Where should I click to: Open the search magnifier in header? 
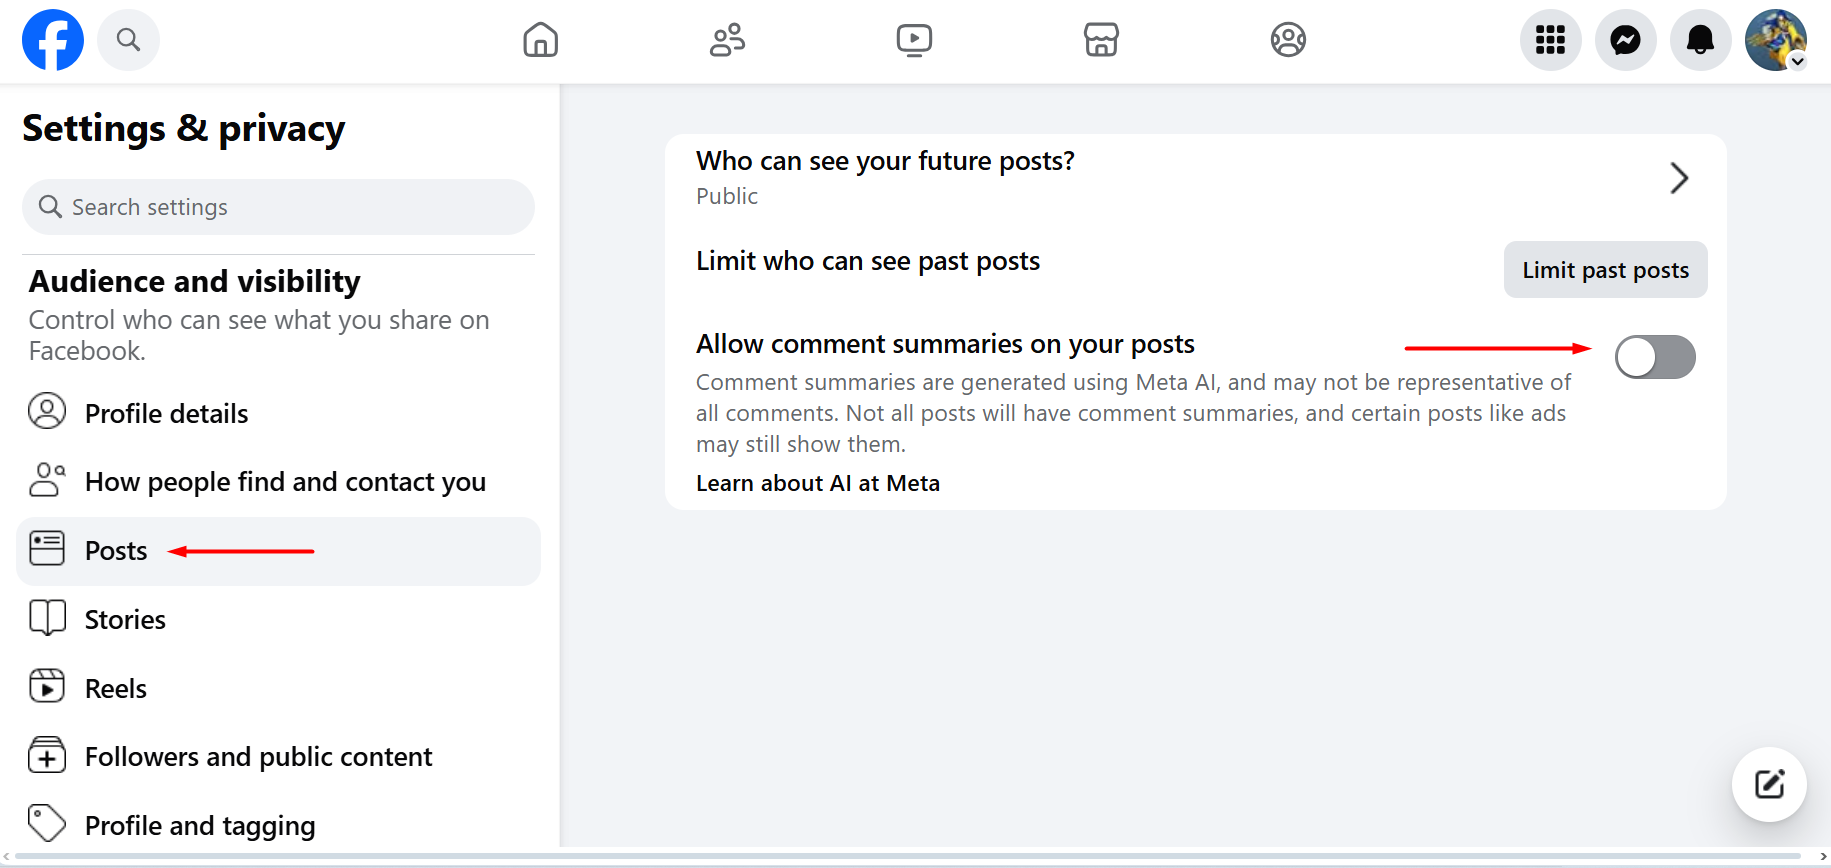[128, 40]
